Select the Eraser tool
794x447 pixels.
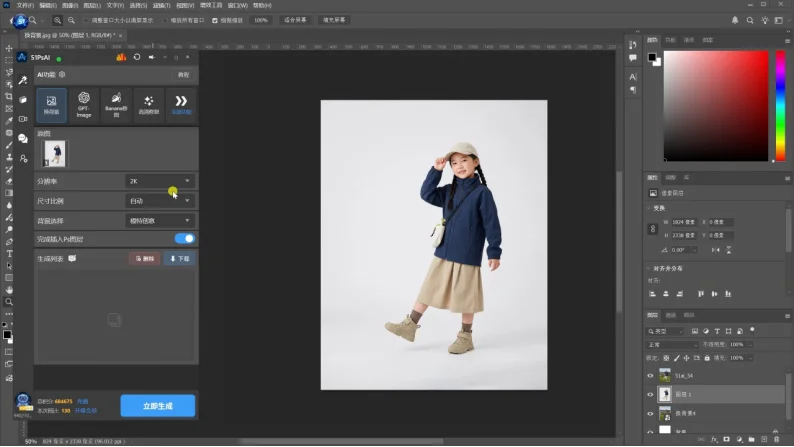(x=9, y=181)
